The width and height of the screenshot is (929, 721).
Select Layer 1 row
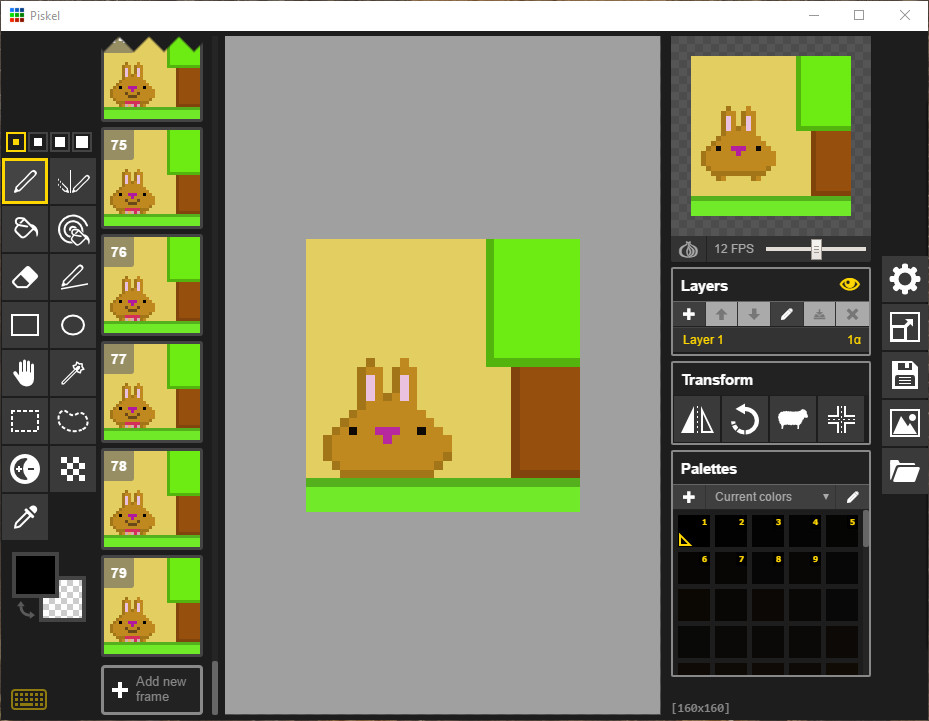[770, 340]
